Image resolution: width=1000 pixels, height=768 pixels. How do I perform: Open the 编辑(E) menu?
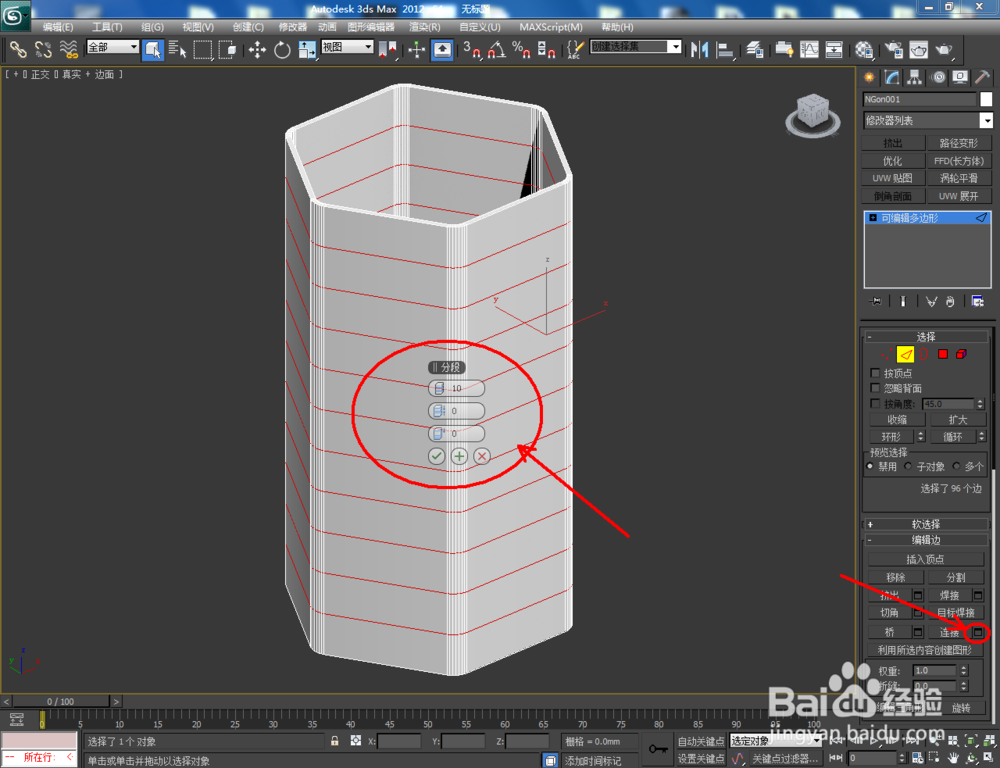tap(58, 27)
